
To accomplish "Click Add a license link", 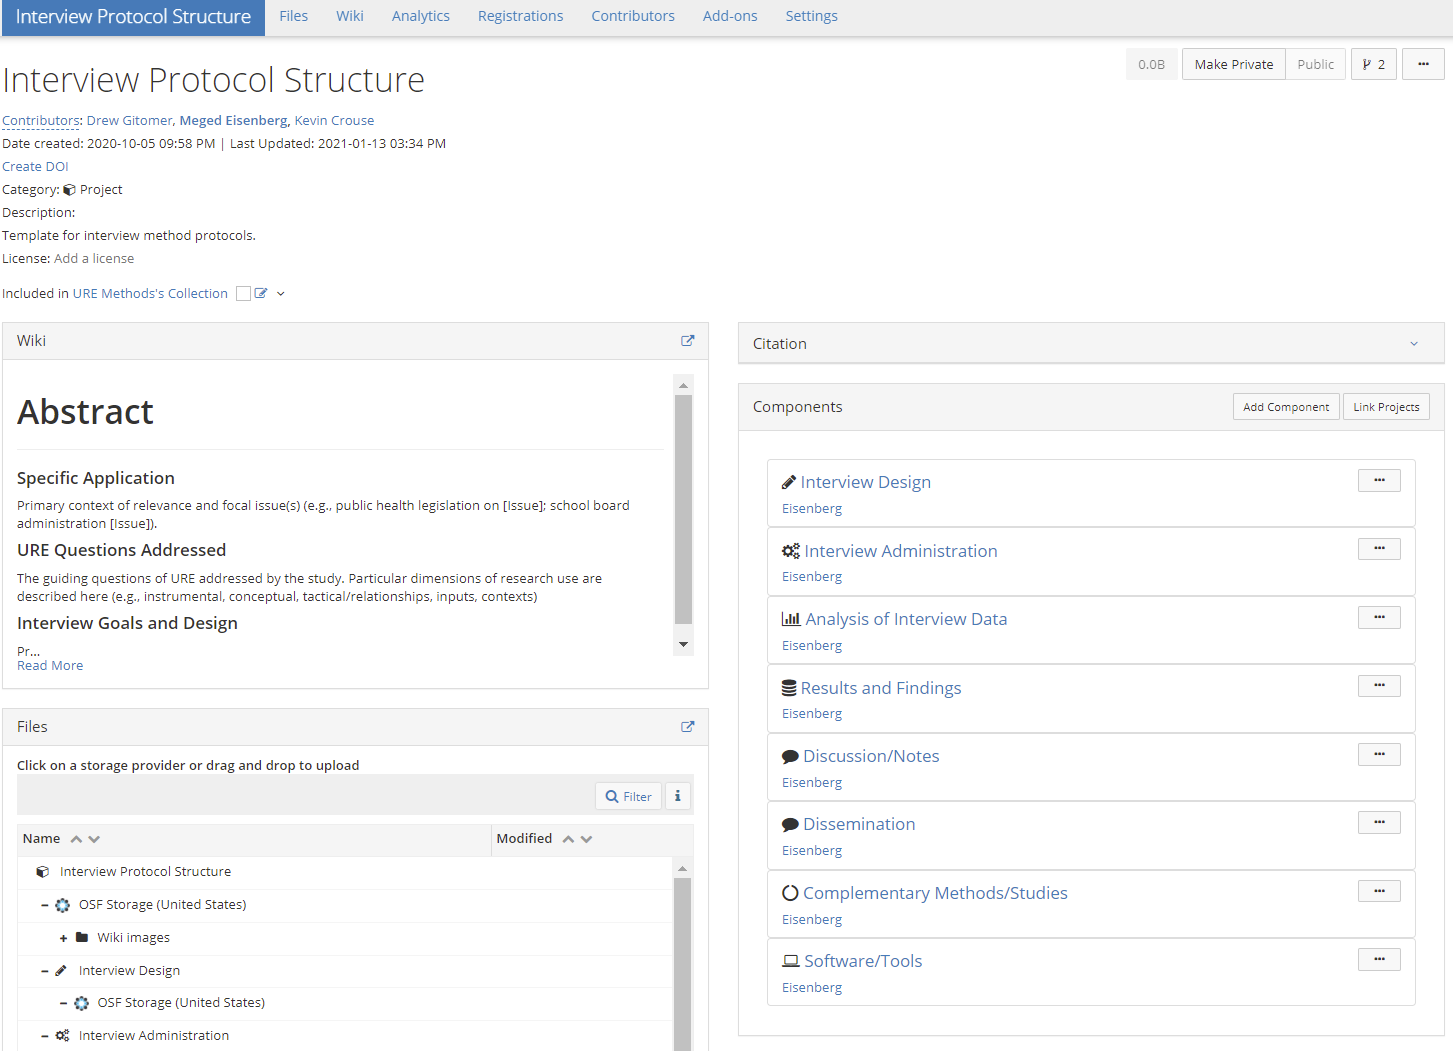I will click(x=94, y=259).
